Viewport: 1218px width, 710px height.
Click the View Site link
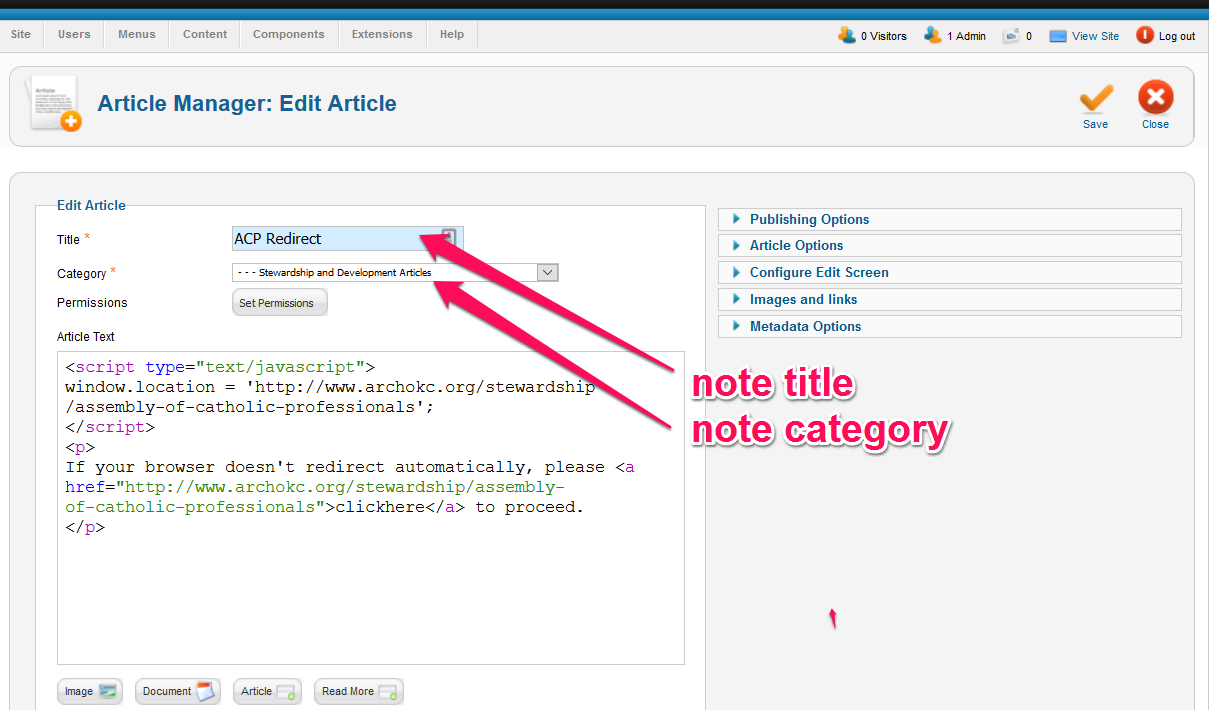(x=1096, y=36)
